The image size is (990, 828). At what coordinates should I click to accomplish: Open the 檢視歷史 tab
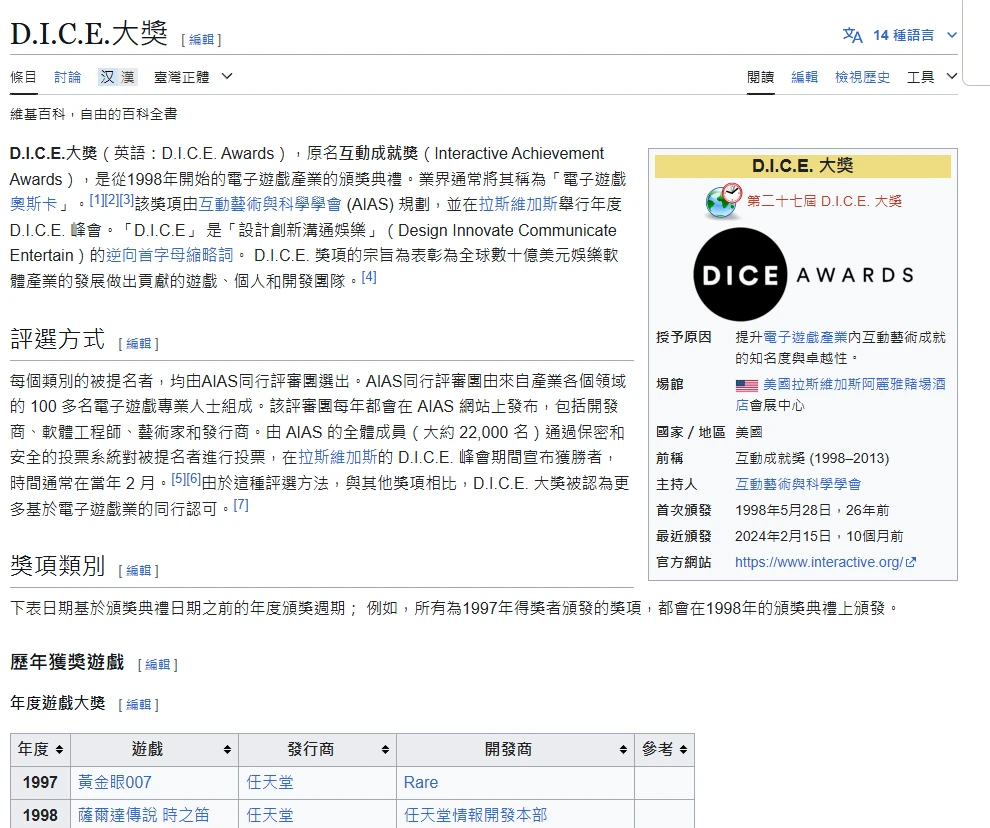pyautogui.click(x=862, y=77)
